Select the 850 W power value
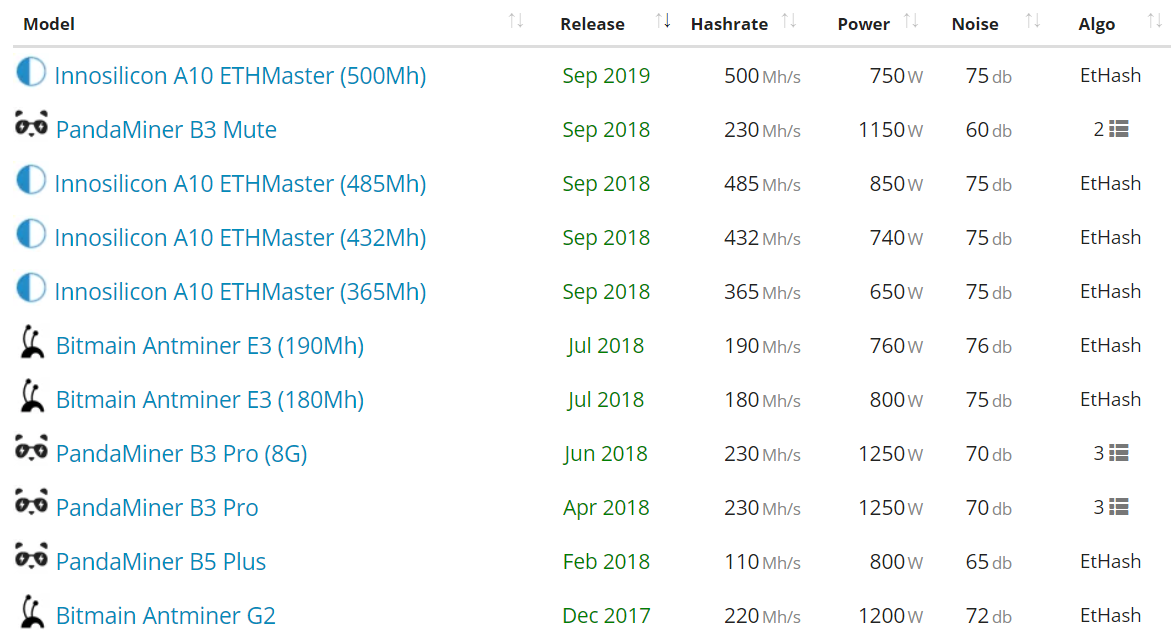1171x638 pixels. click(x=896, y=183)
